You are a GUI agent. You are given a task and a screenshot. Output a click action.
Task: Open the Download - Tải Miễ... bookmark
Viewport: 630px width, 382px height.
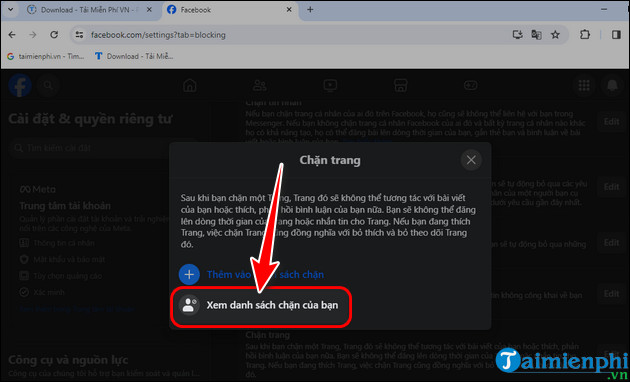point(134,56)
